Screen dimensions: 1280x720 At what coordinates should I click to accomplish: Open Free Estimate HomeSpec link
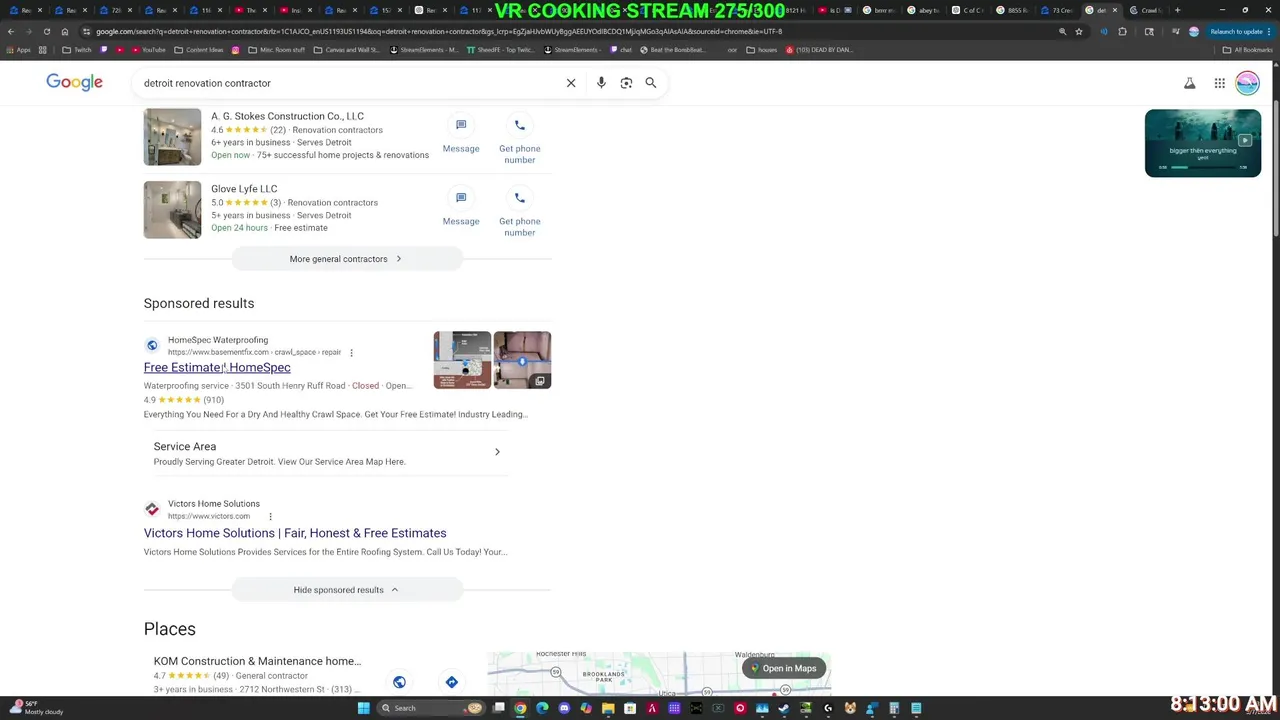click(x=217, y=367)
